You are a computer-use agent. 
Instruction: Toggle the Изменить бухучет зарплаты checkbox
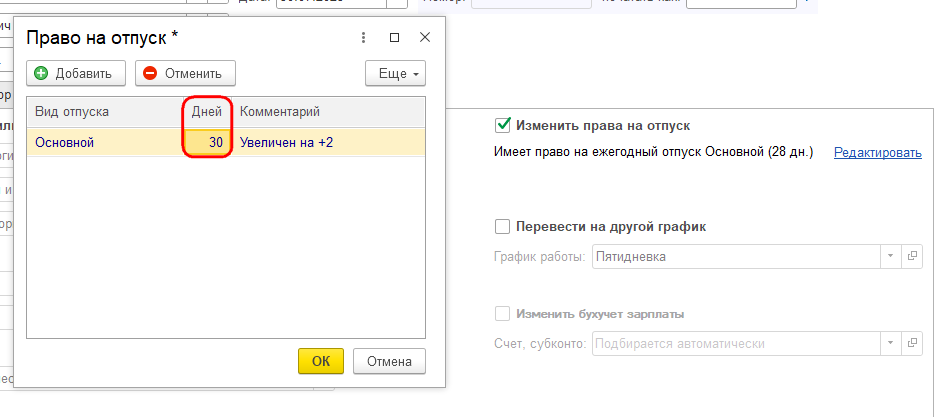pos(502,314)
